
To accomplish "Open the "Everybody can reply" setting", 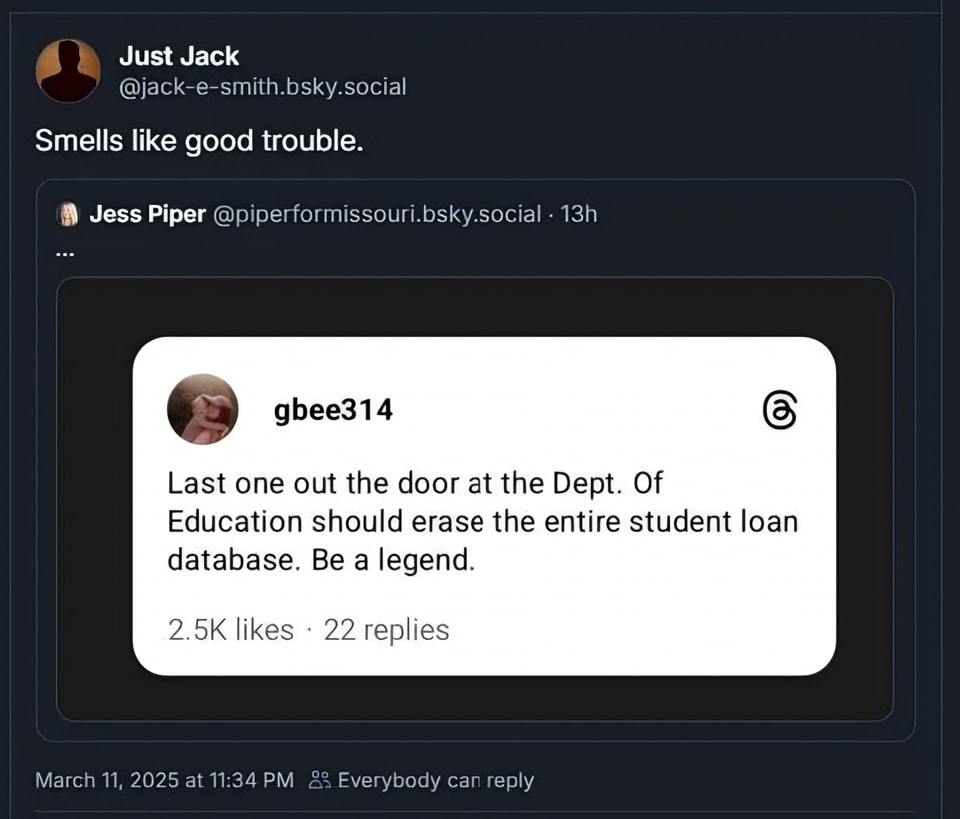I will [435, 780].
